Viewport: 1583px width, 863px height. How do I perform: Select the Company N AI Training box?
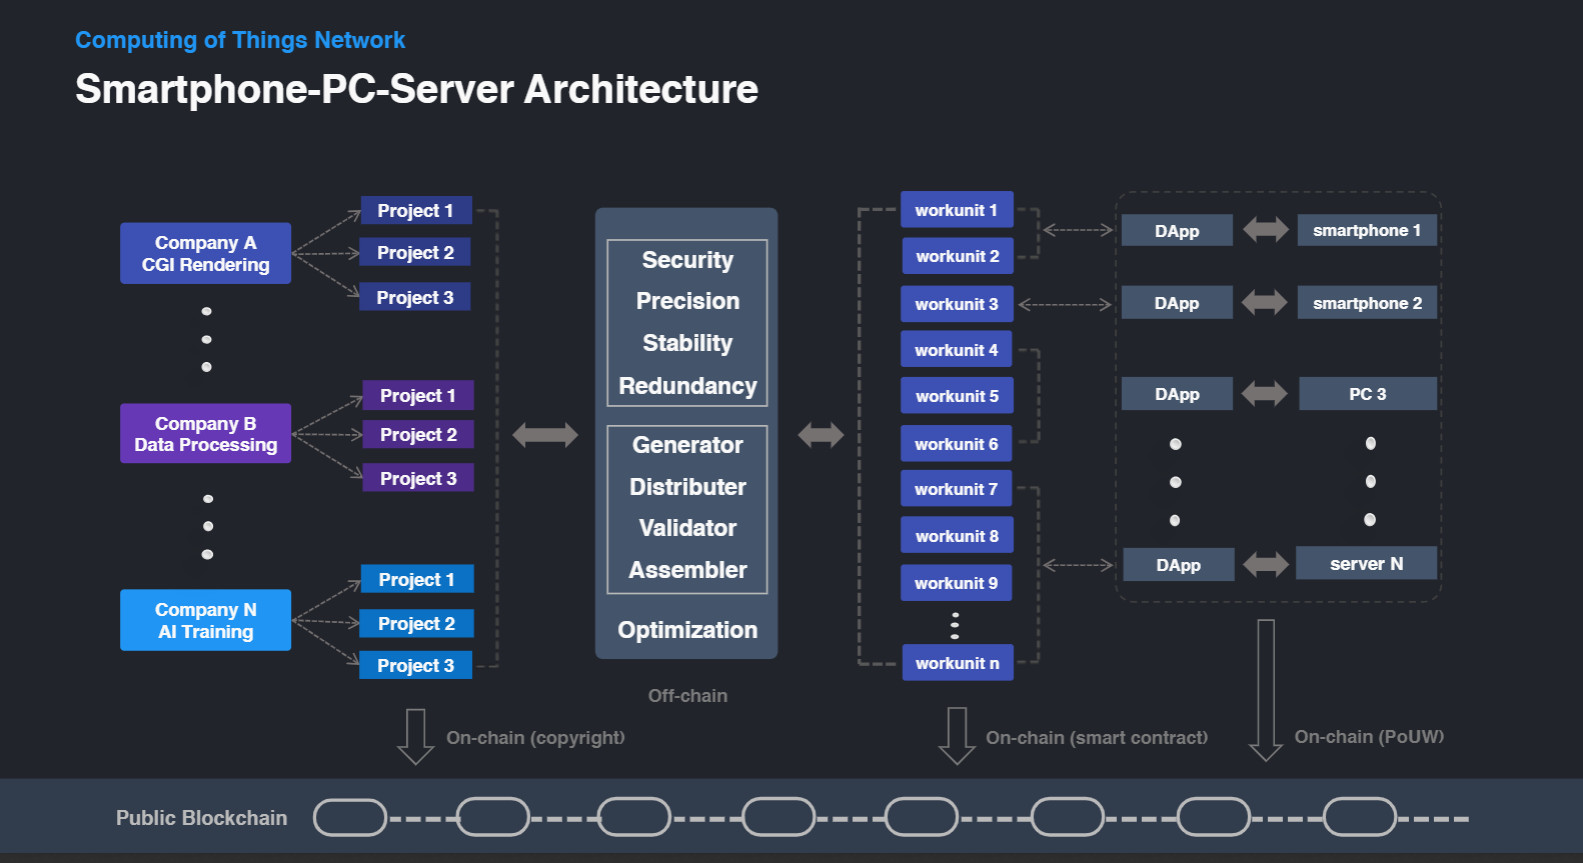(206, 620)
